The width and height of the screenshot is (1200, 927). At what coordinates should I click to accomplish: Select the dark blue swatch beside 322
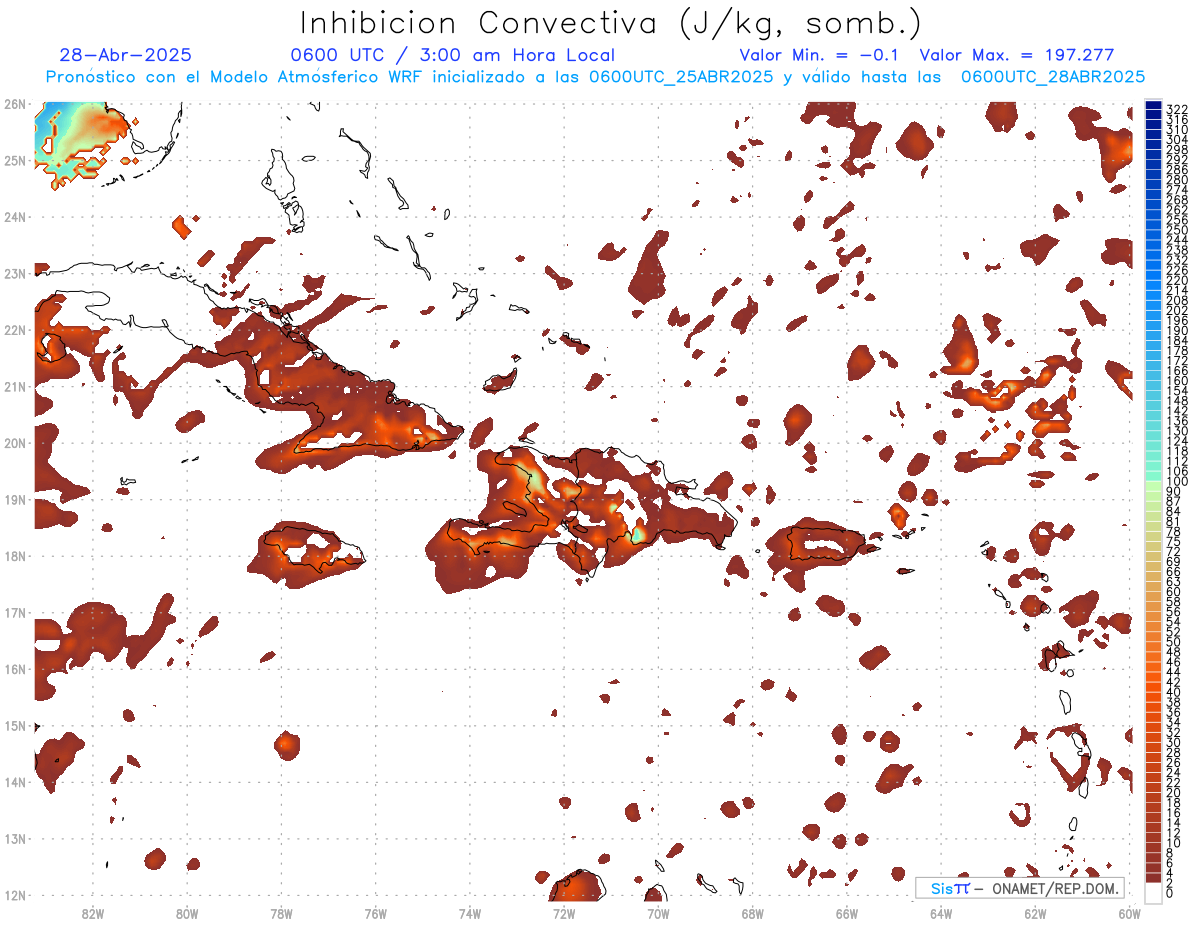[1154, 107]
